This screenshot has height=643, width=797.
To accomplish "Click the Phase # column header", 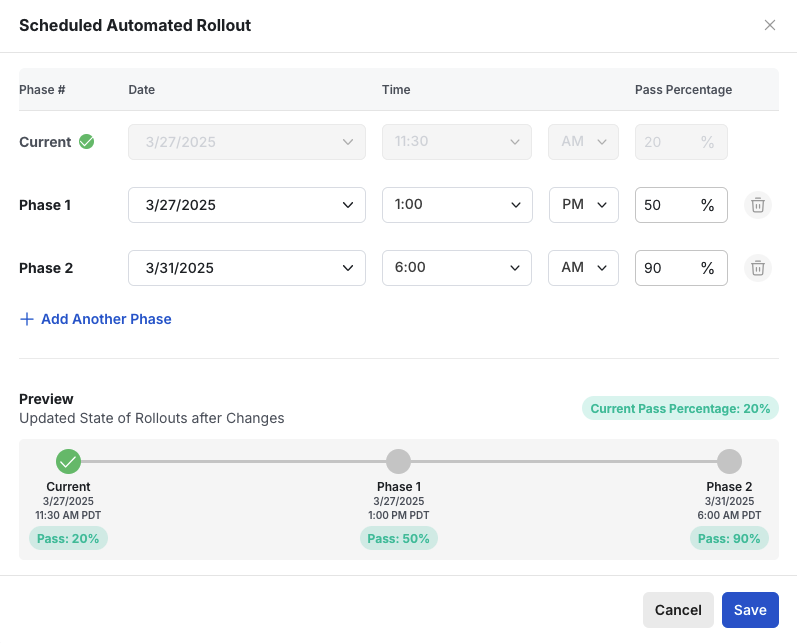I will 42,89.
